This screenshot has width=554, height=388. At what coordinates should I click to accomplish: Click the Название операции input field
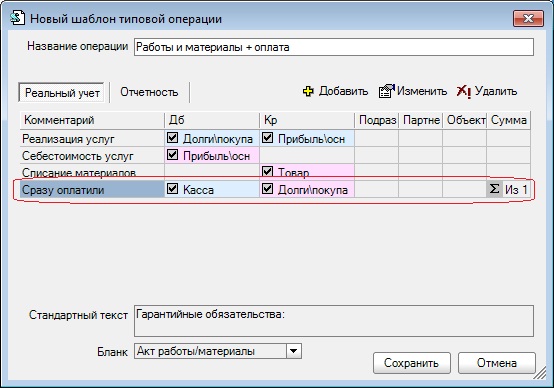pos(334,47)
